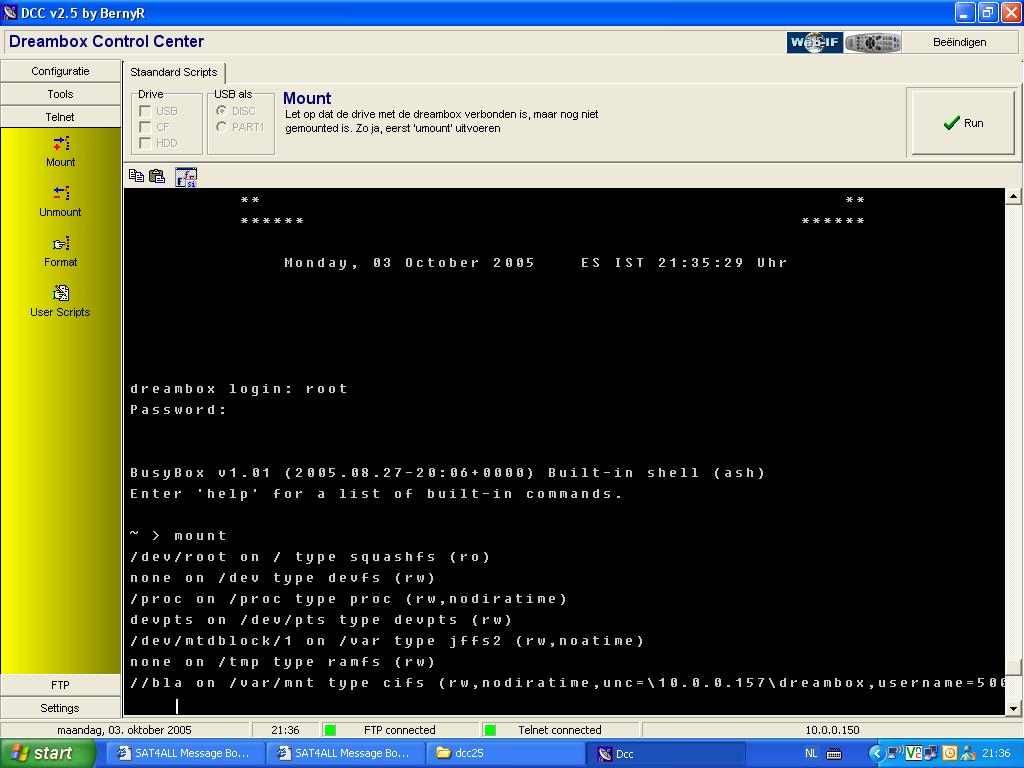Image resolution: width=1024 pixels, height=768 pixels.
Task: Open the Format script icon
Action: 61,244
